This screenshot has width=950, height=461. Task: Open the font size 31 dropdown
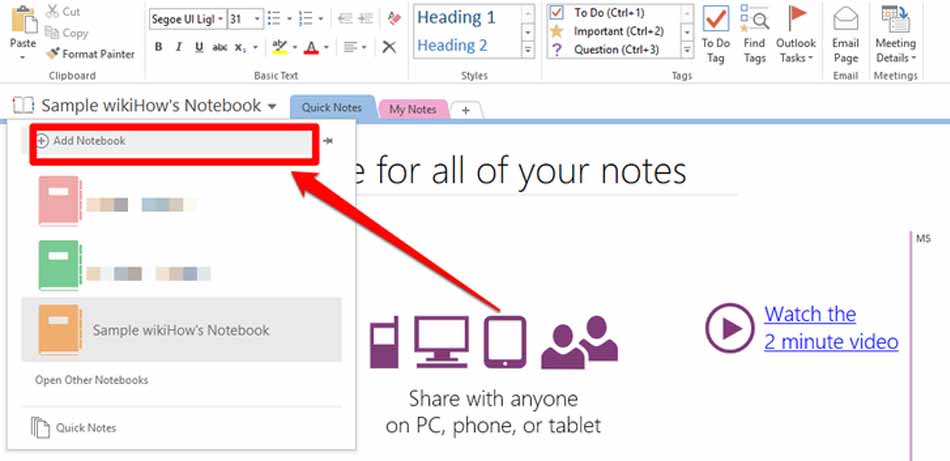pyautogui.click(x=257, y=19)
